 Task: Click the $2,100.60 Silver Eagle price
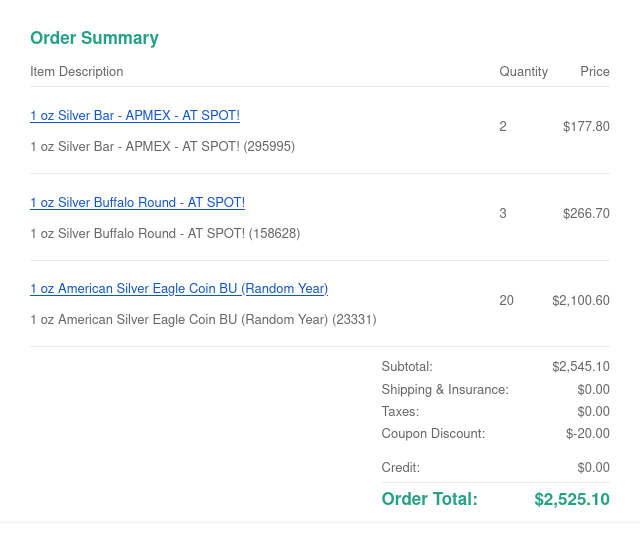[x=581, y=300]
